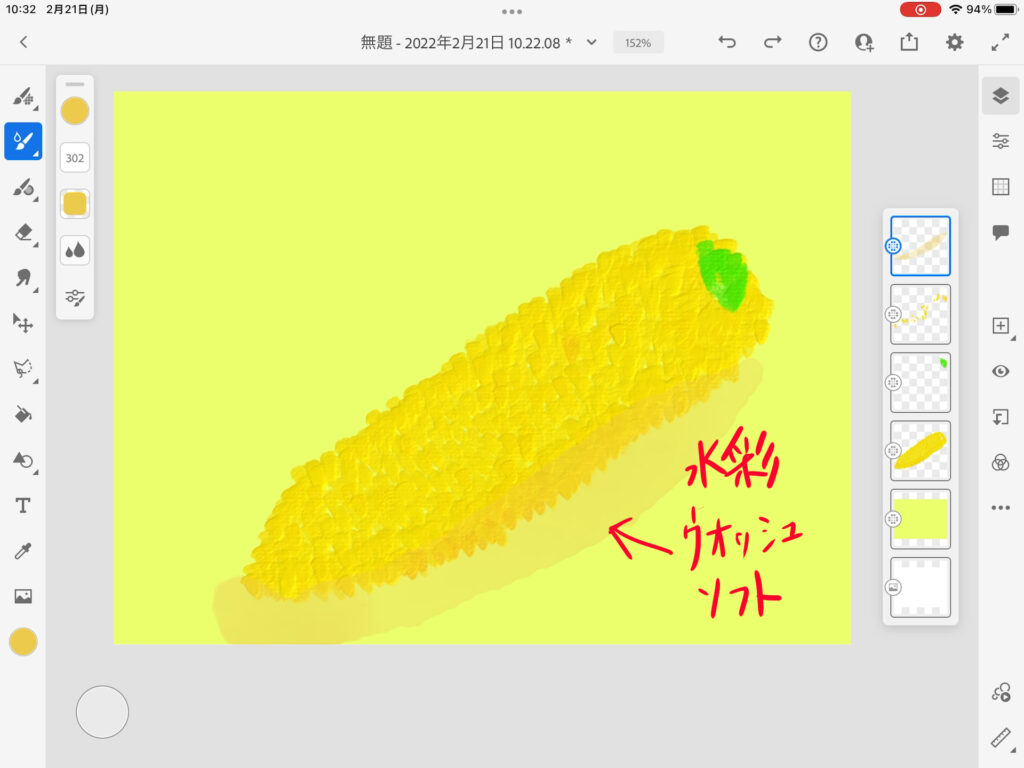This screenshot has height=768, width=1024.
Task: Open the 152% zoom level menu
Action: point(638,43)
